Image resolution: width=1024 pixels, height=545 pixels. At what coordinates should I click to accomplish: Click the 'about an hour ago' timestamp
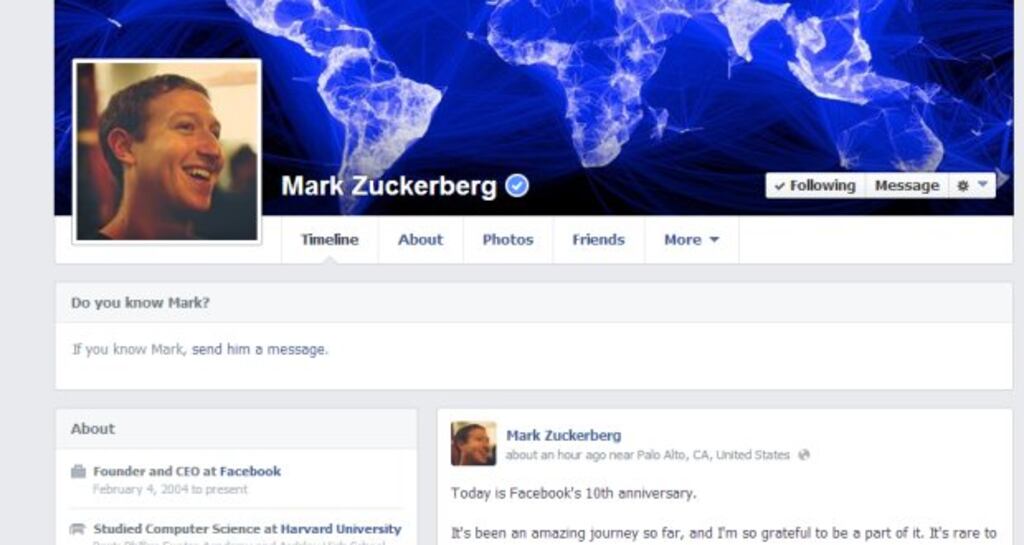tap(556, 455)
